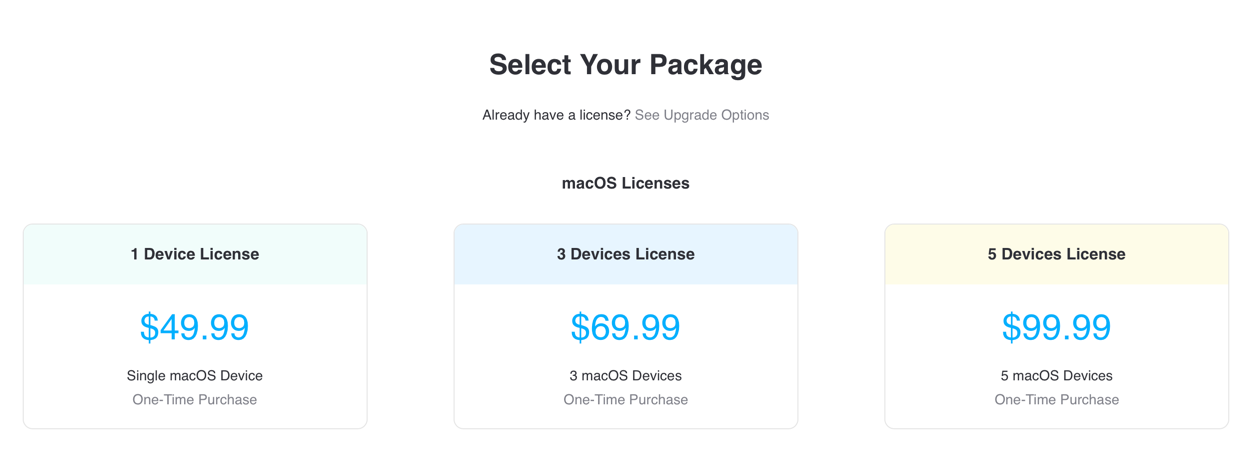Select the 1 Device License card header
This screenshot has height=455, width=1254.
[195, 254]
